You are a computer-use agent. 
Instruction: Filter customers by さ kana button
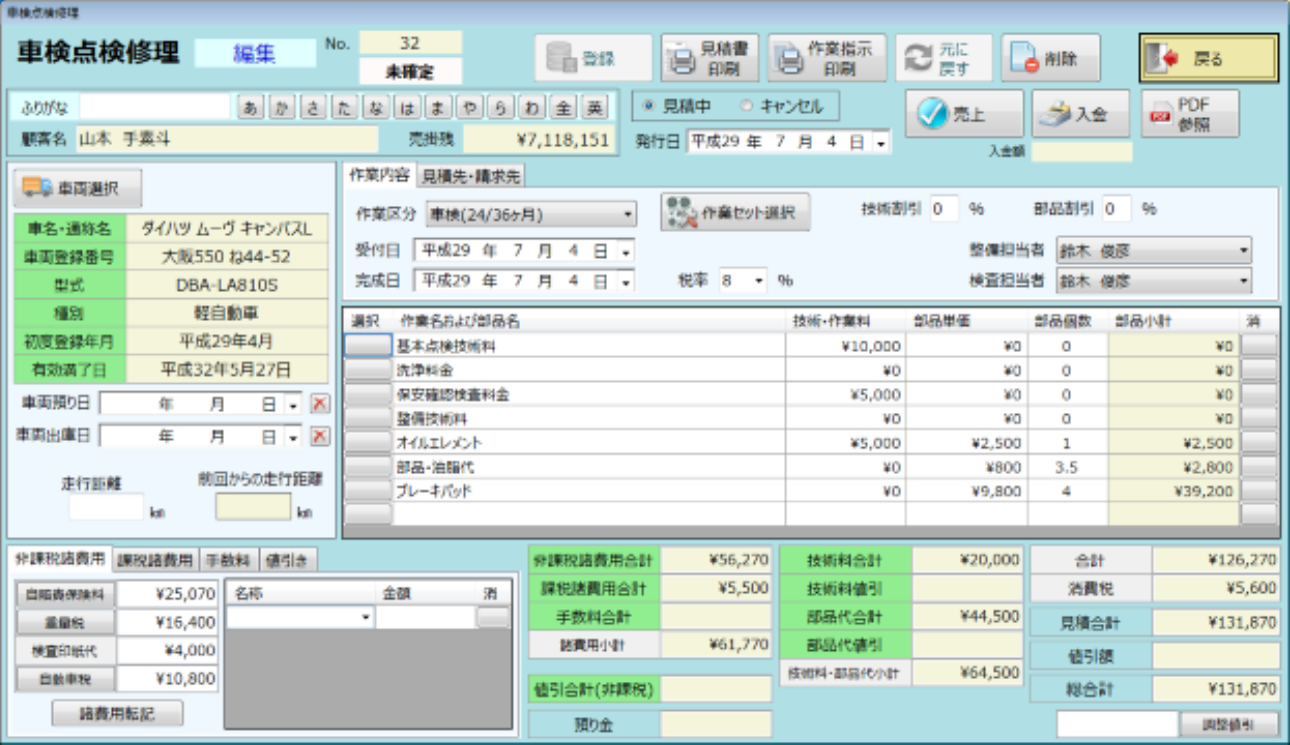coord(312,108)
